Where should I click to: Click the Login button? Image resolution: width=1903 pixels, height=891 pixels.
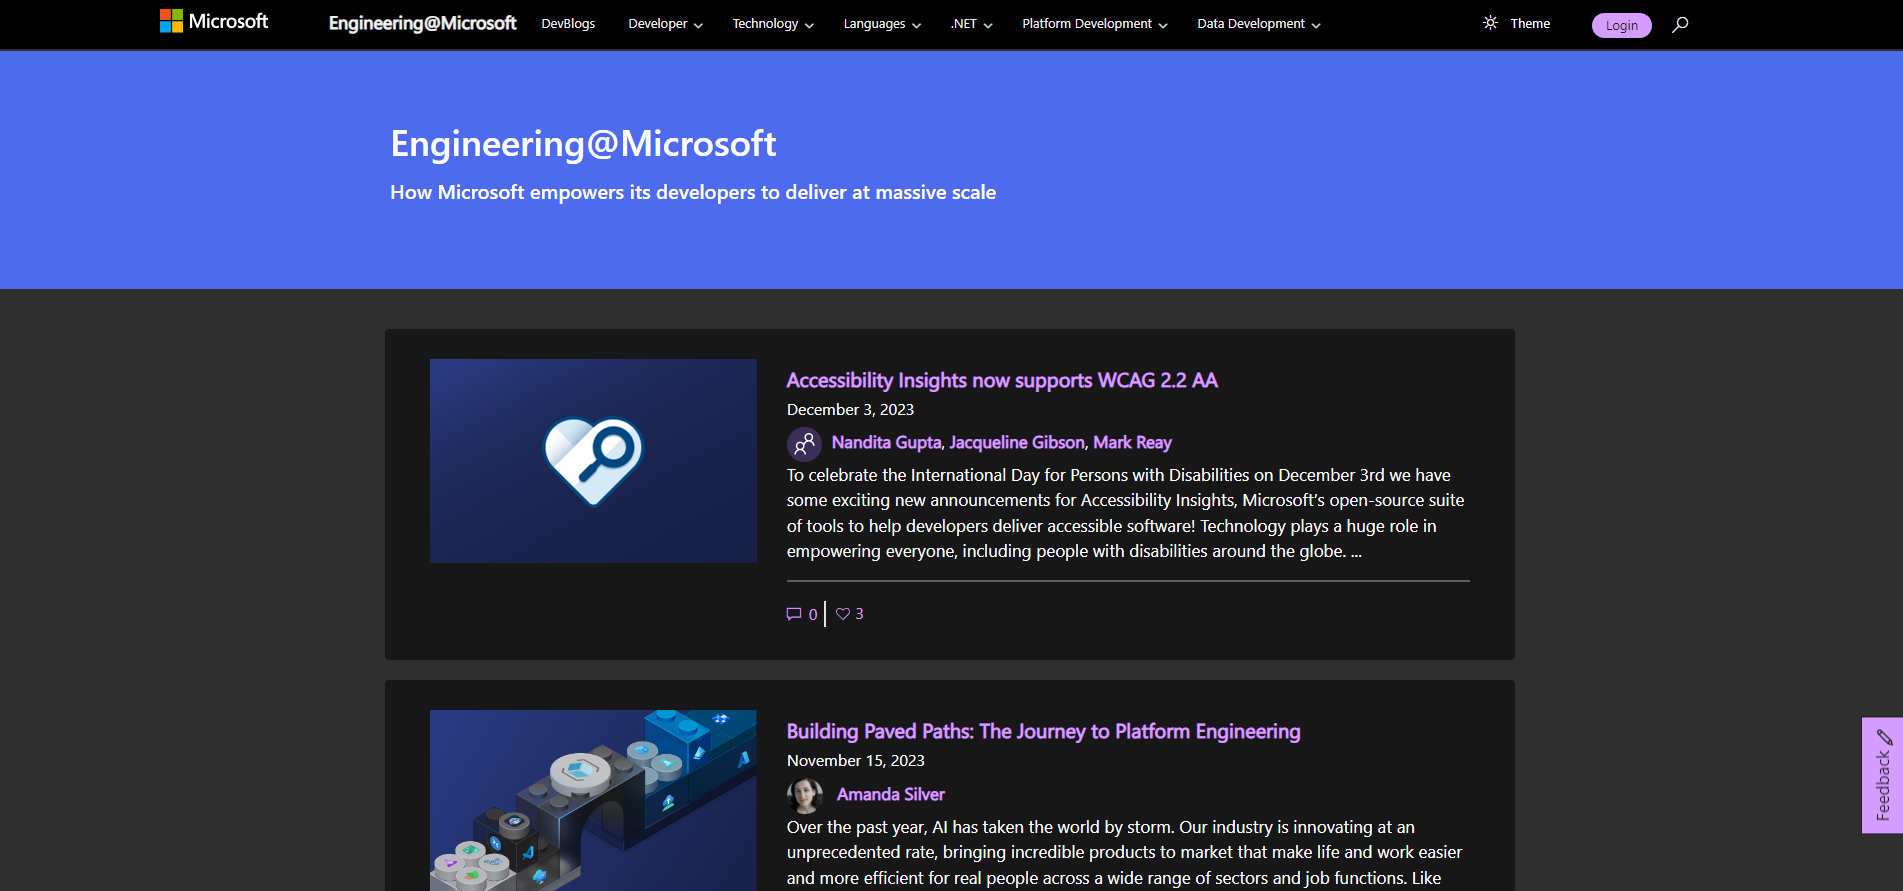pyautogui.click(x=1621, y=25)
